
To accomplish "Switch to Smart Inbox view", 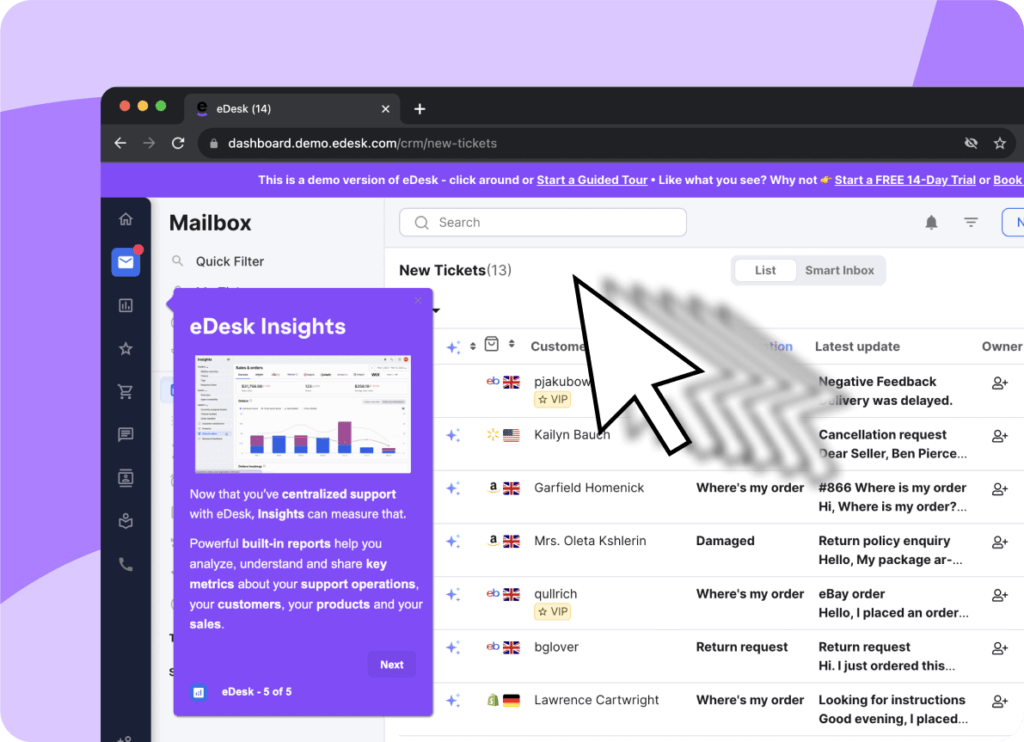I will 839,270.
